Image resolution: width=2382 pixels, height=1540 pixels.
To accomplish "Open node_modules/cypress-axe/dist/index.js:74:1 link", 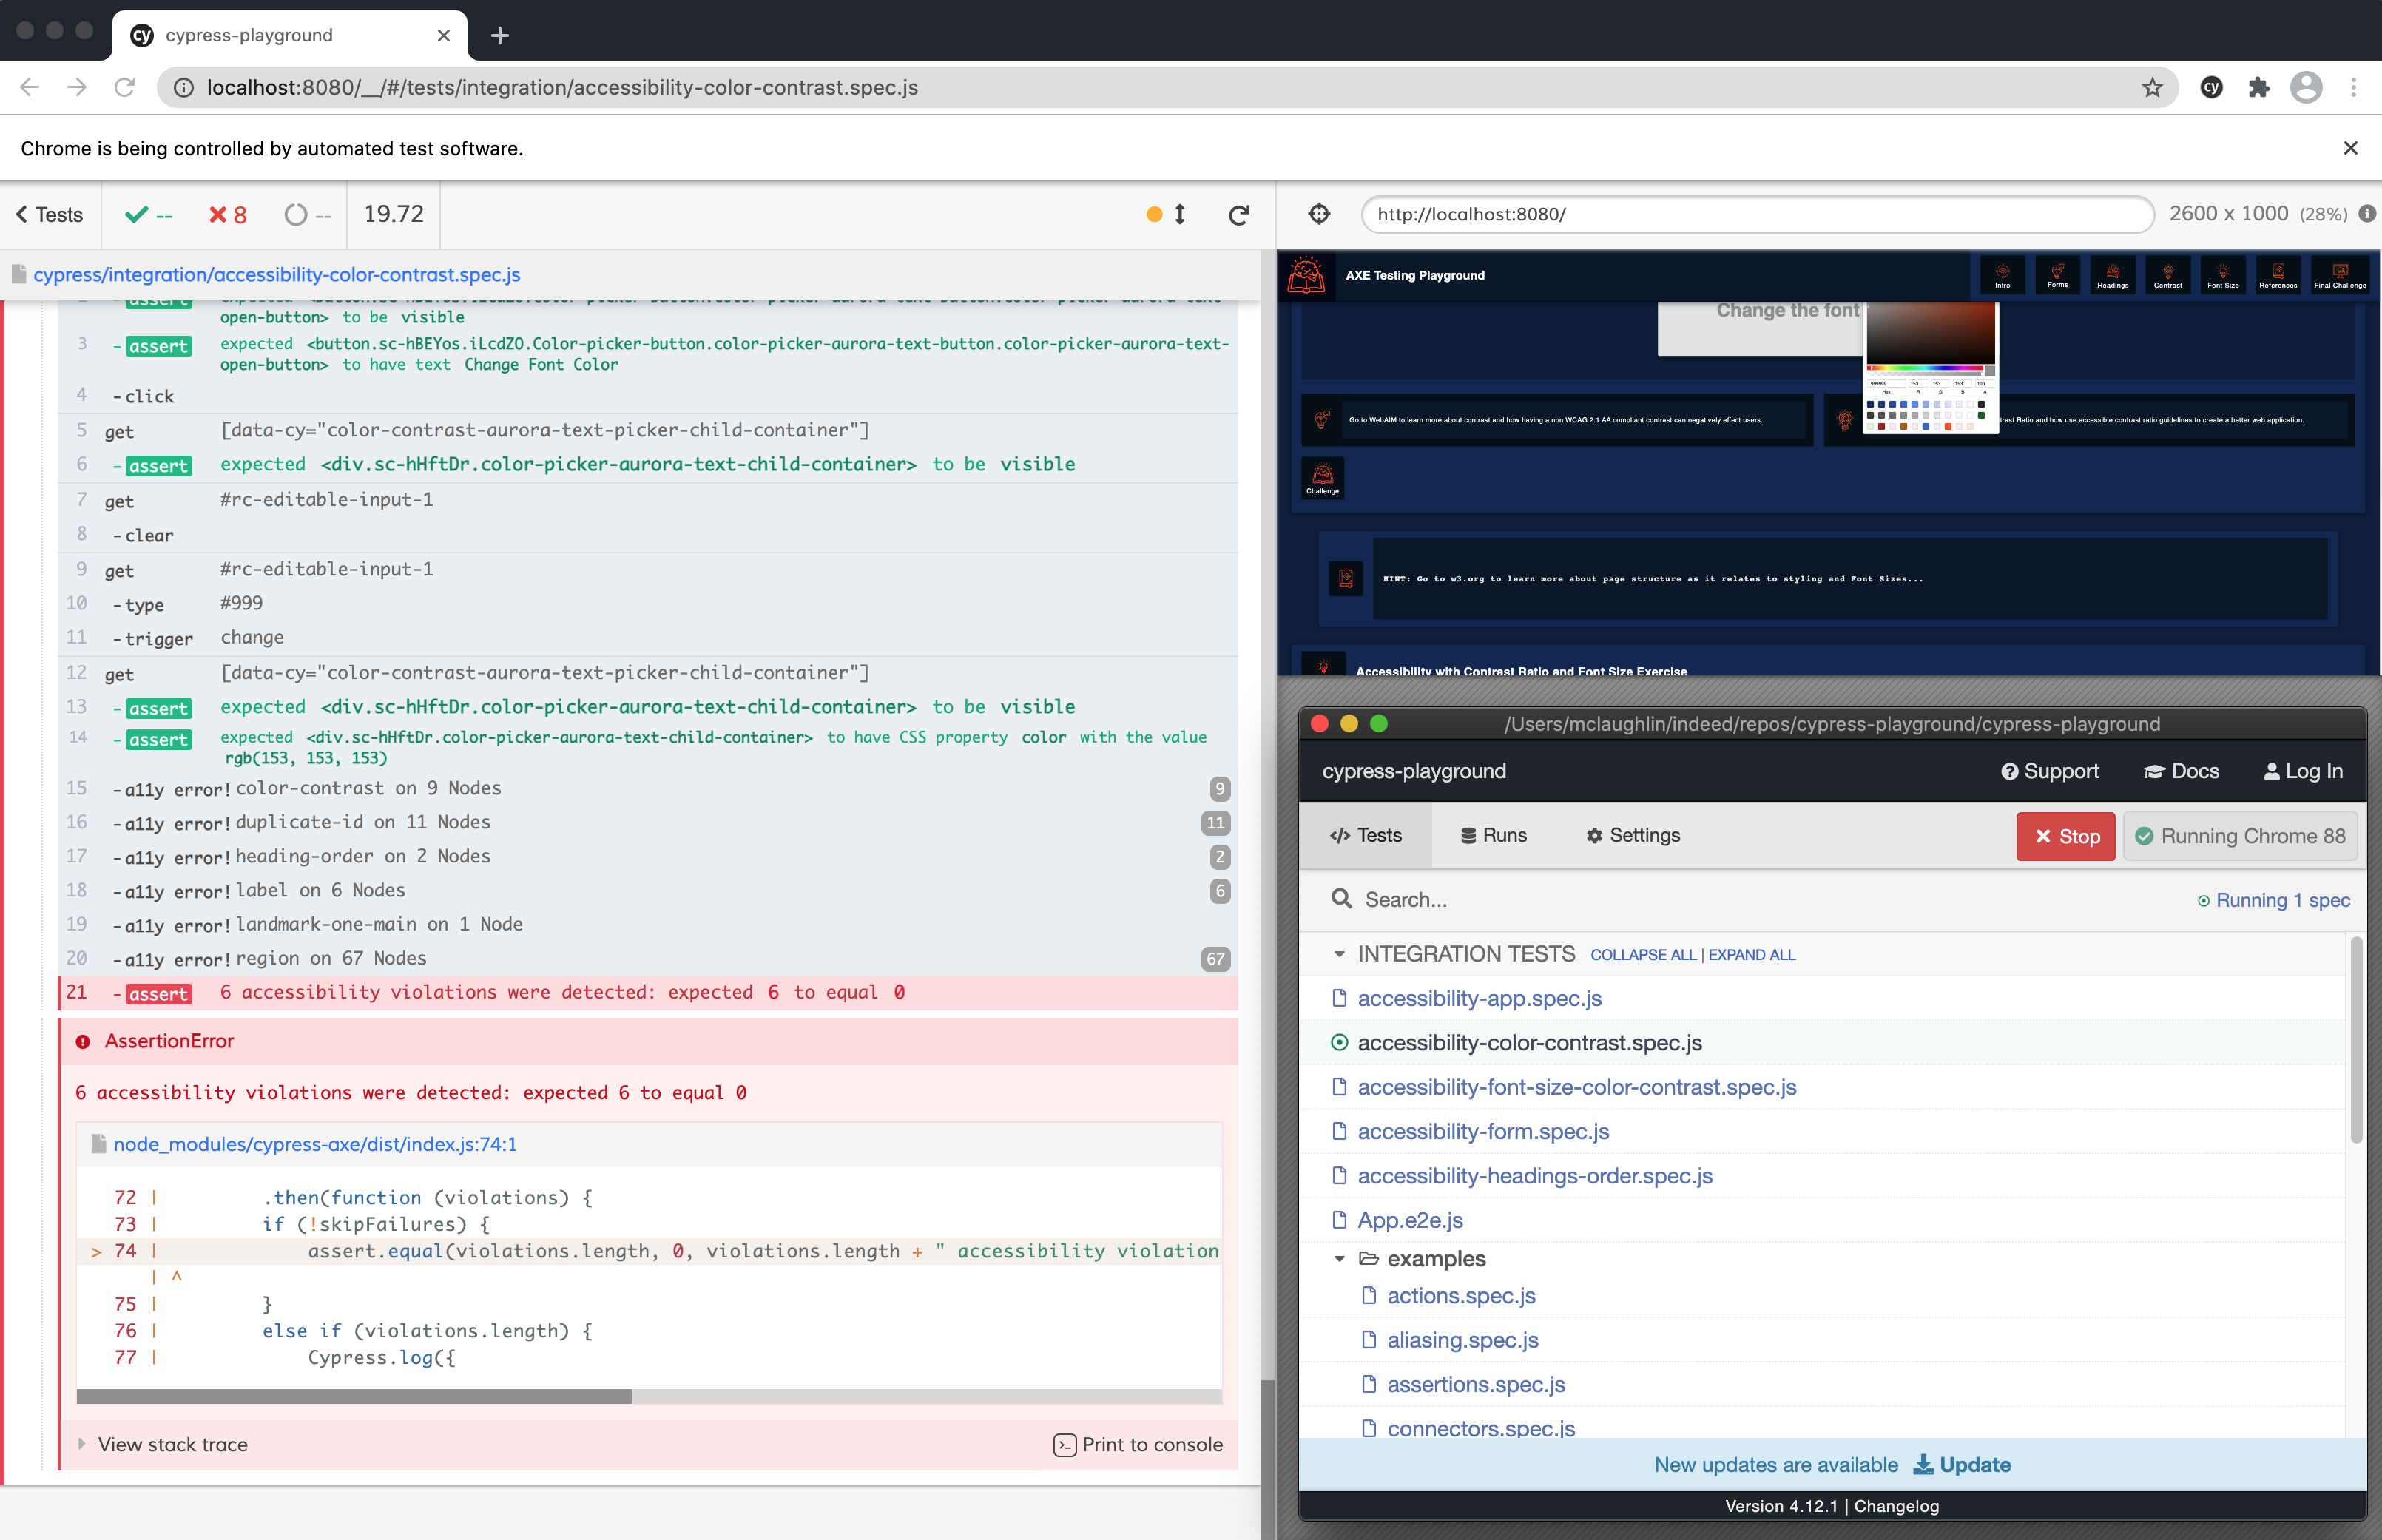I will 315,1144.
